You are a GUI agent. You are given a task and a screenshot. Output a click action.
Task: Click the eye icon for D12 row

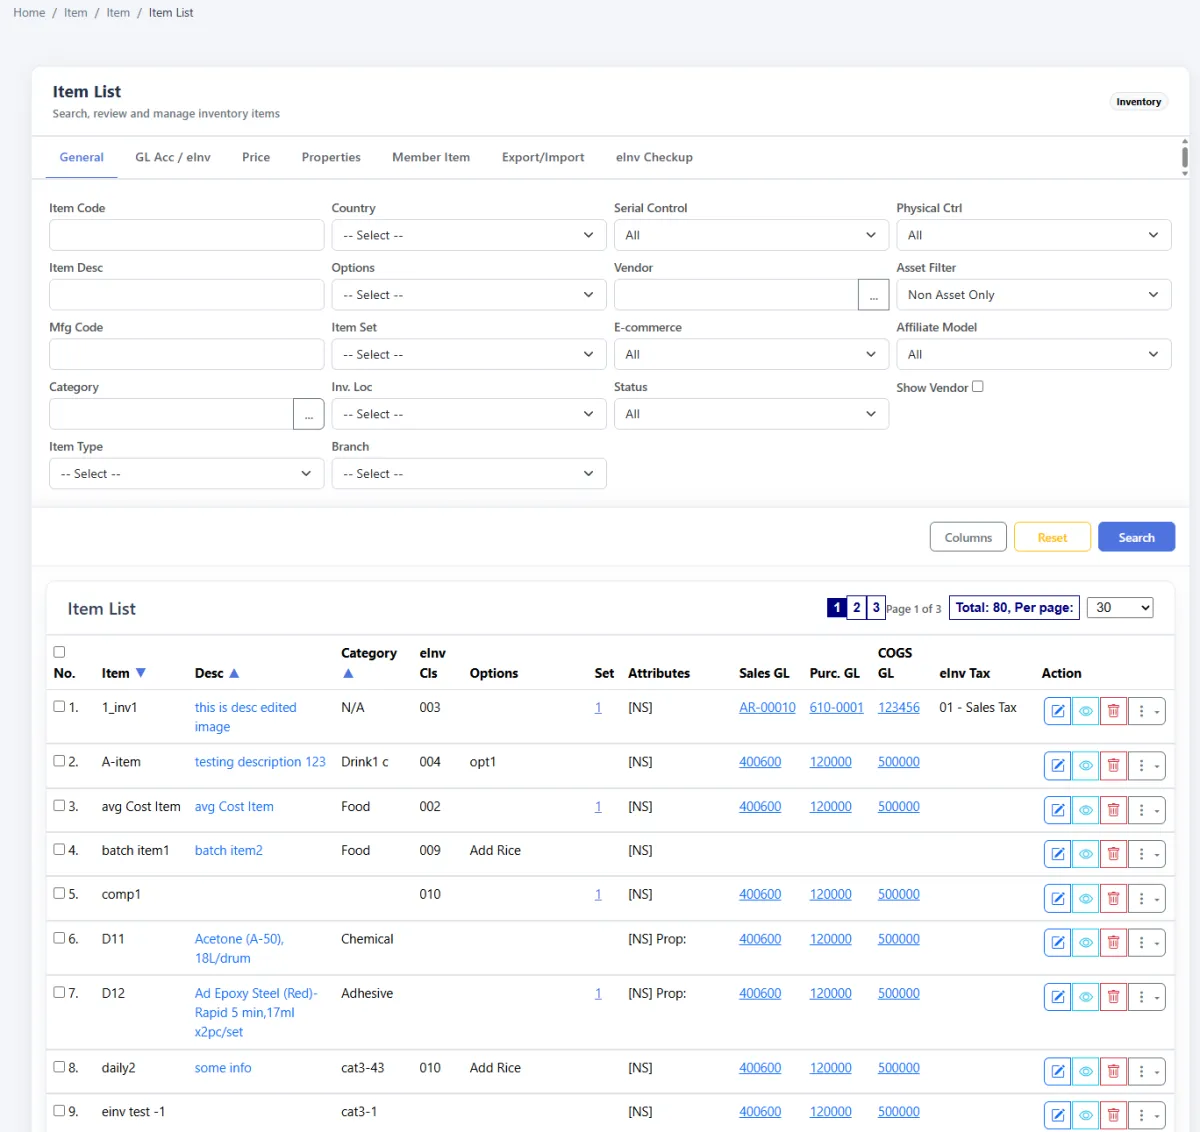1085,997
